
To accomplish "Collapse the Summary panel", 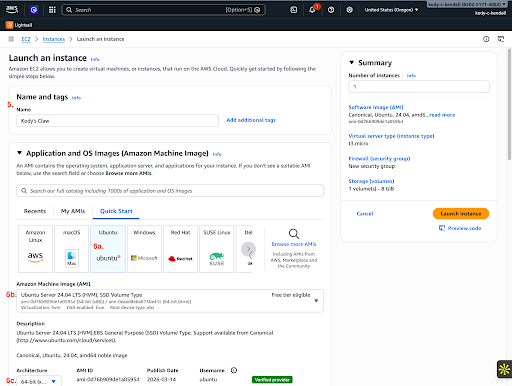I will (x=351, y=62).
